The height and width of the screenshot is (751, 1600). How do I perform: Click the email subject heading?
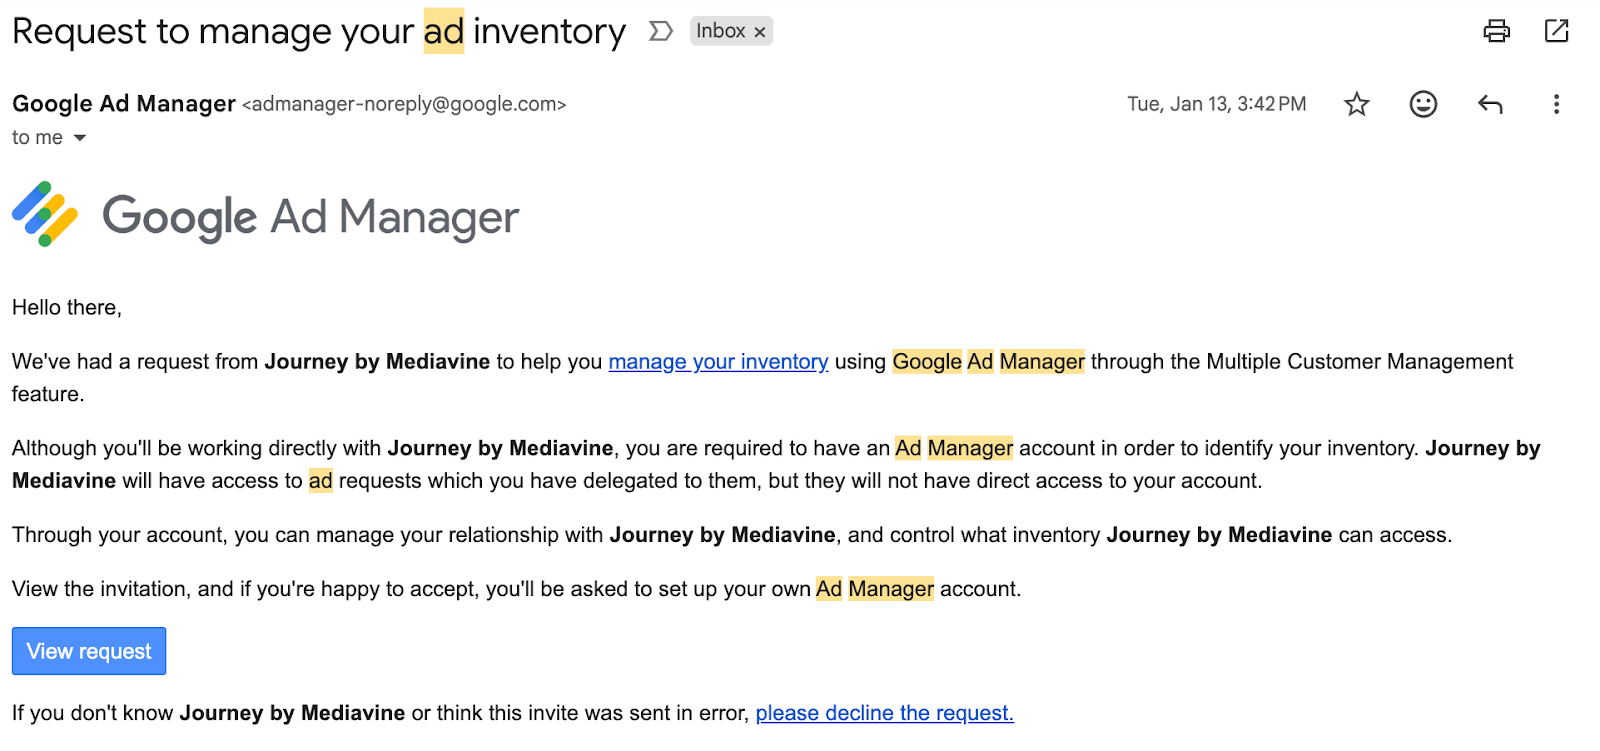pyautogui.click(x=318, y=31)
